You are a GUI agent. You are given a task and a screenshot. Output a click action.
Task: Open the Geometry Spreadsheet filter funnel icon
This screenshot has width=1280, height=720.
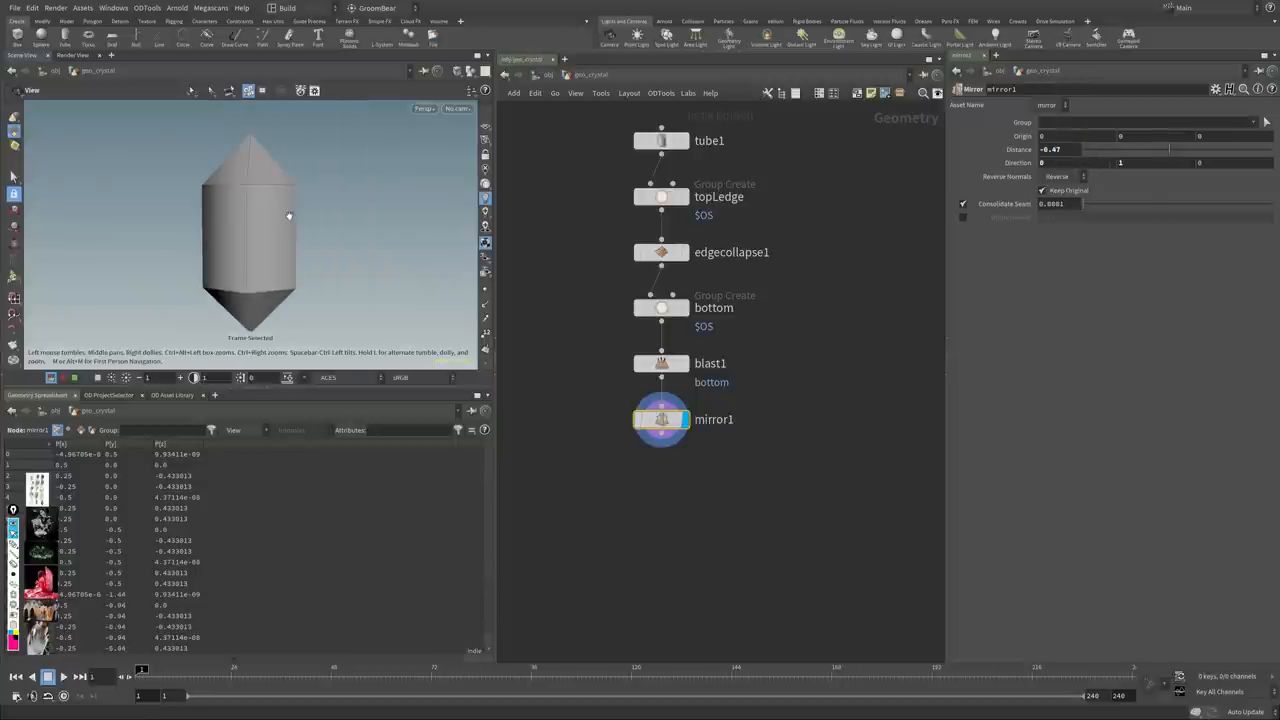[211, 430]
